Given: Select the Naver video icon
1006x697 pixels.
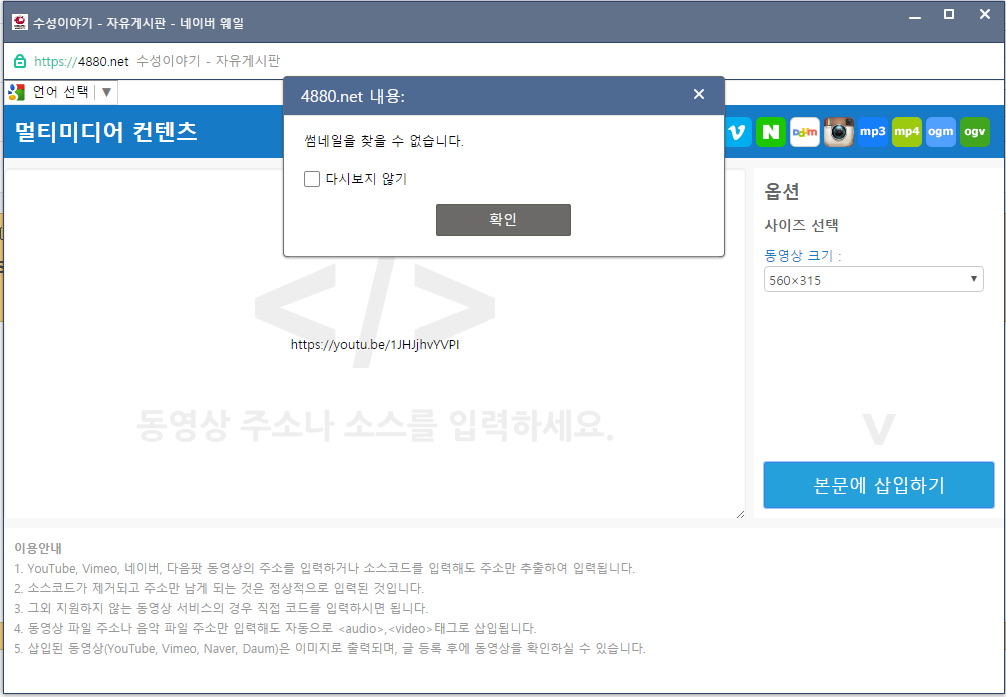Looking at the screenshot, I should pyautogui.click(x=771, y=132).
